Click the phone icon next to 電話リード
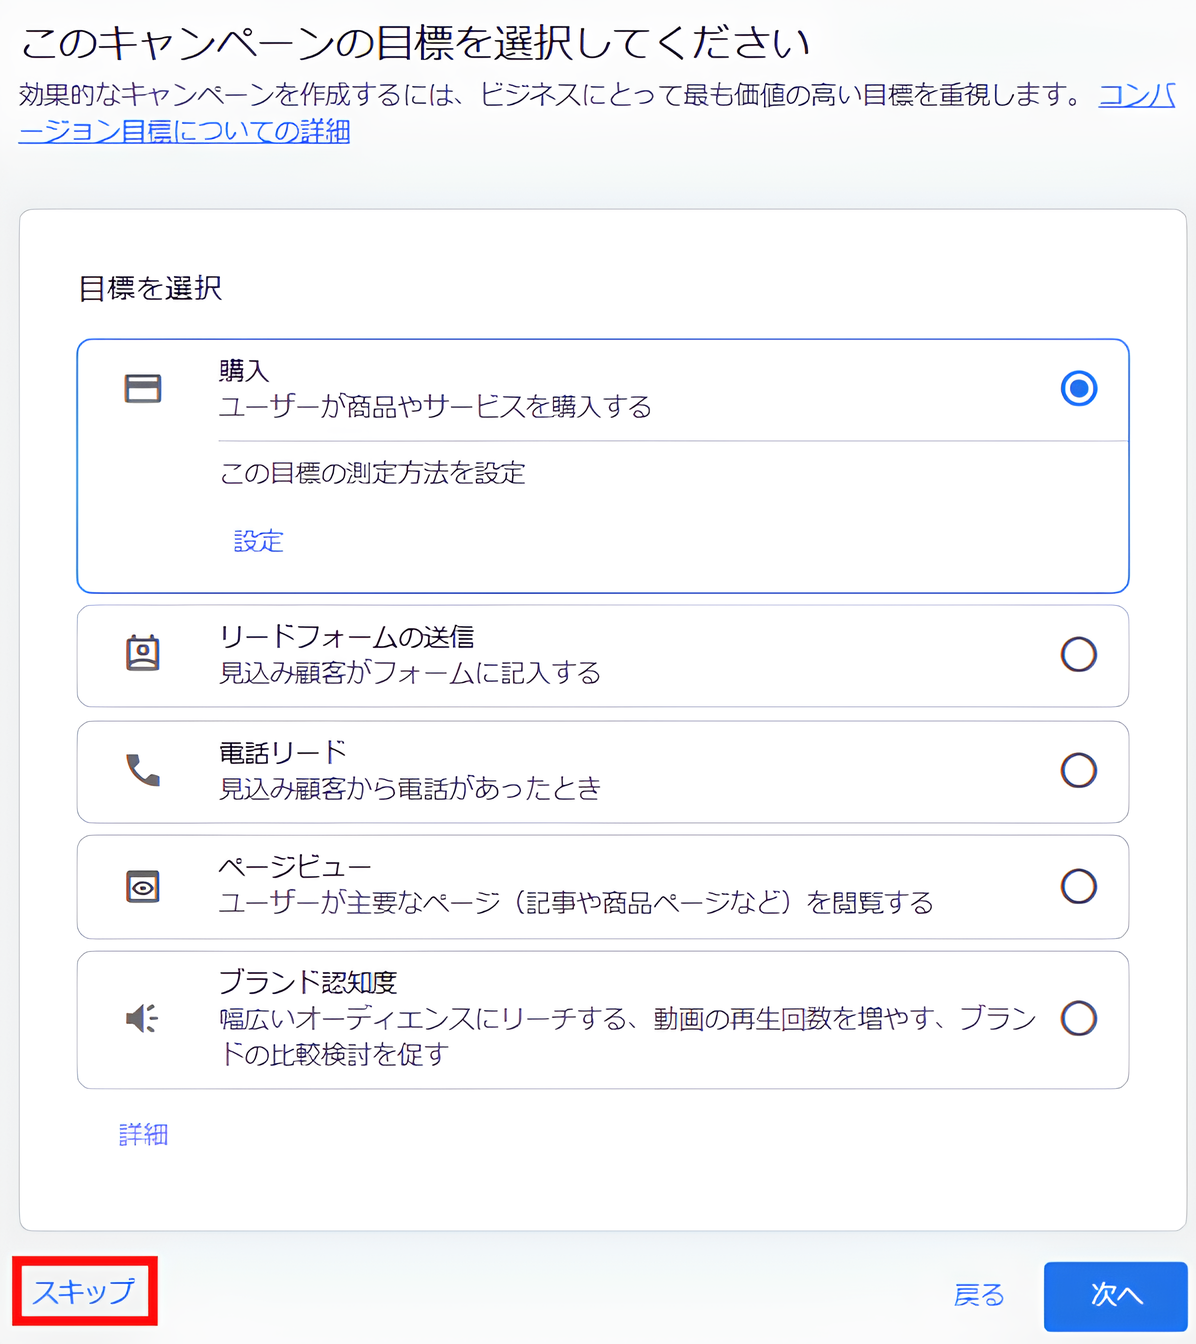 click(x=143, y=770)
